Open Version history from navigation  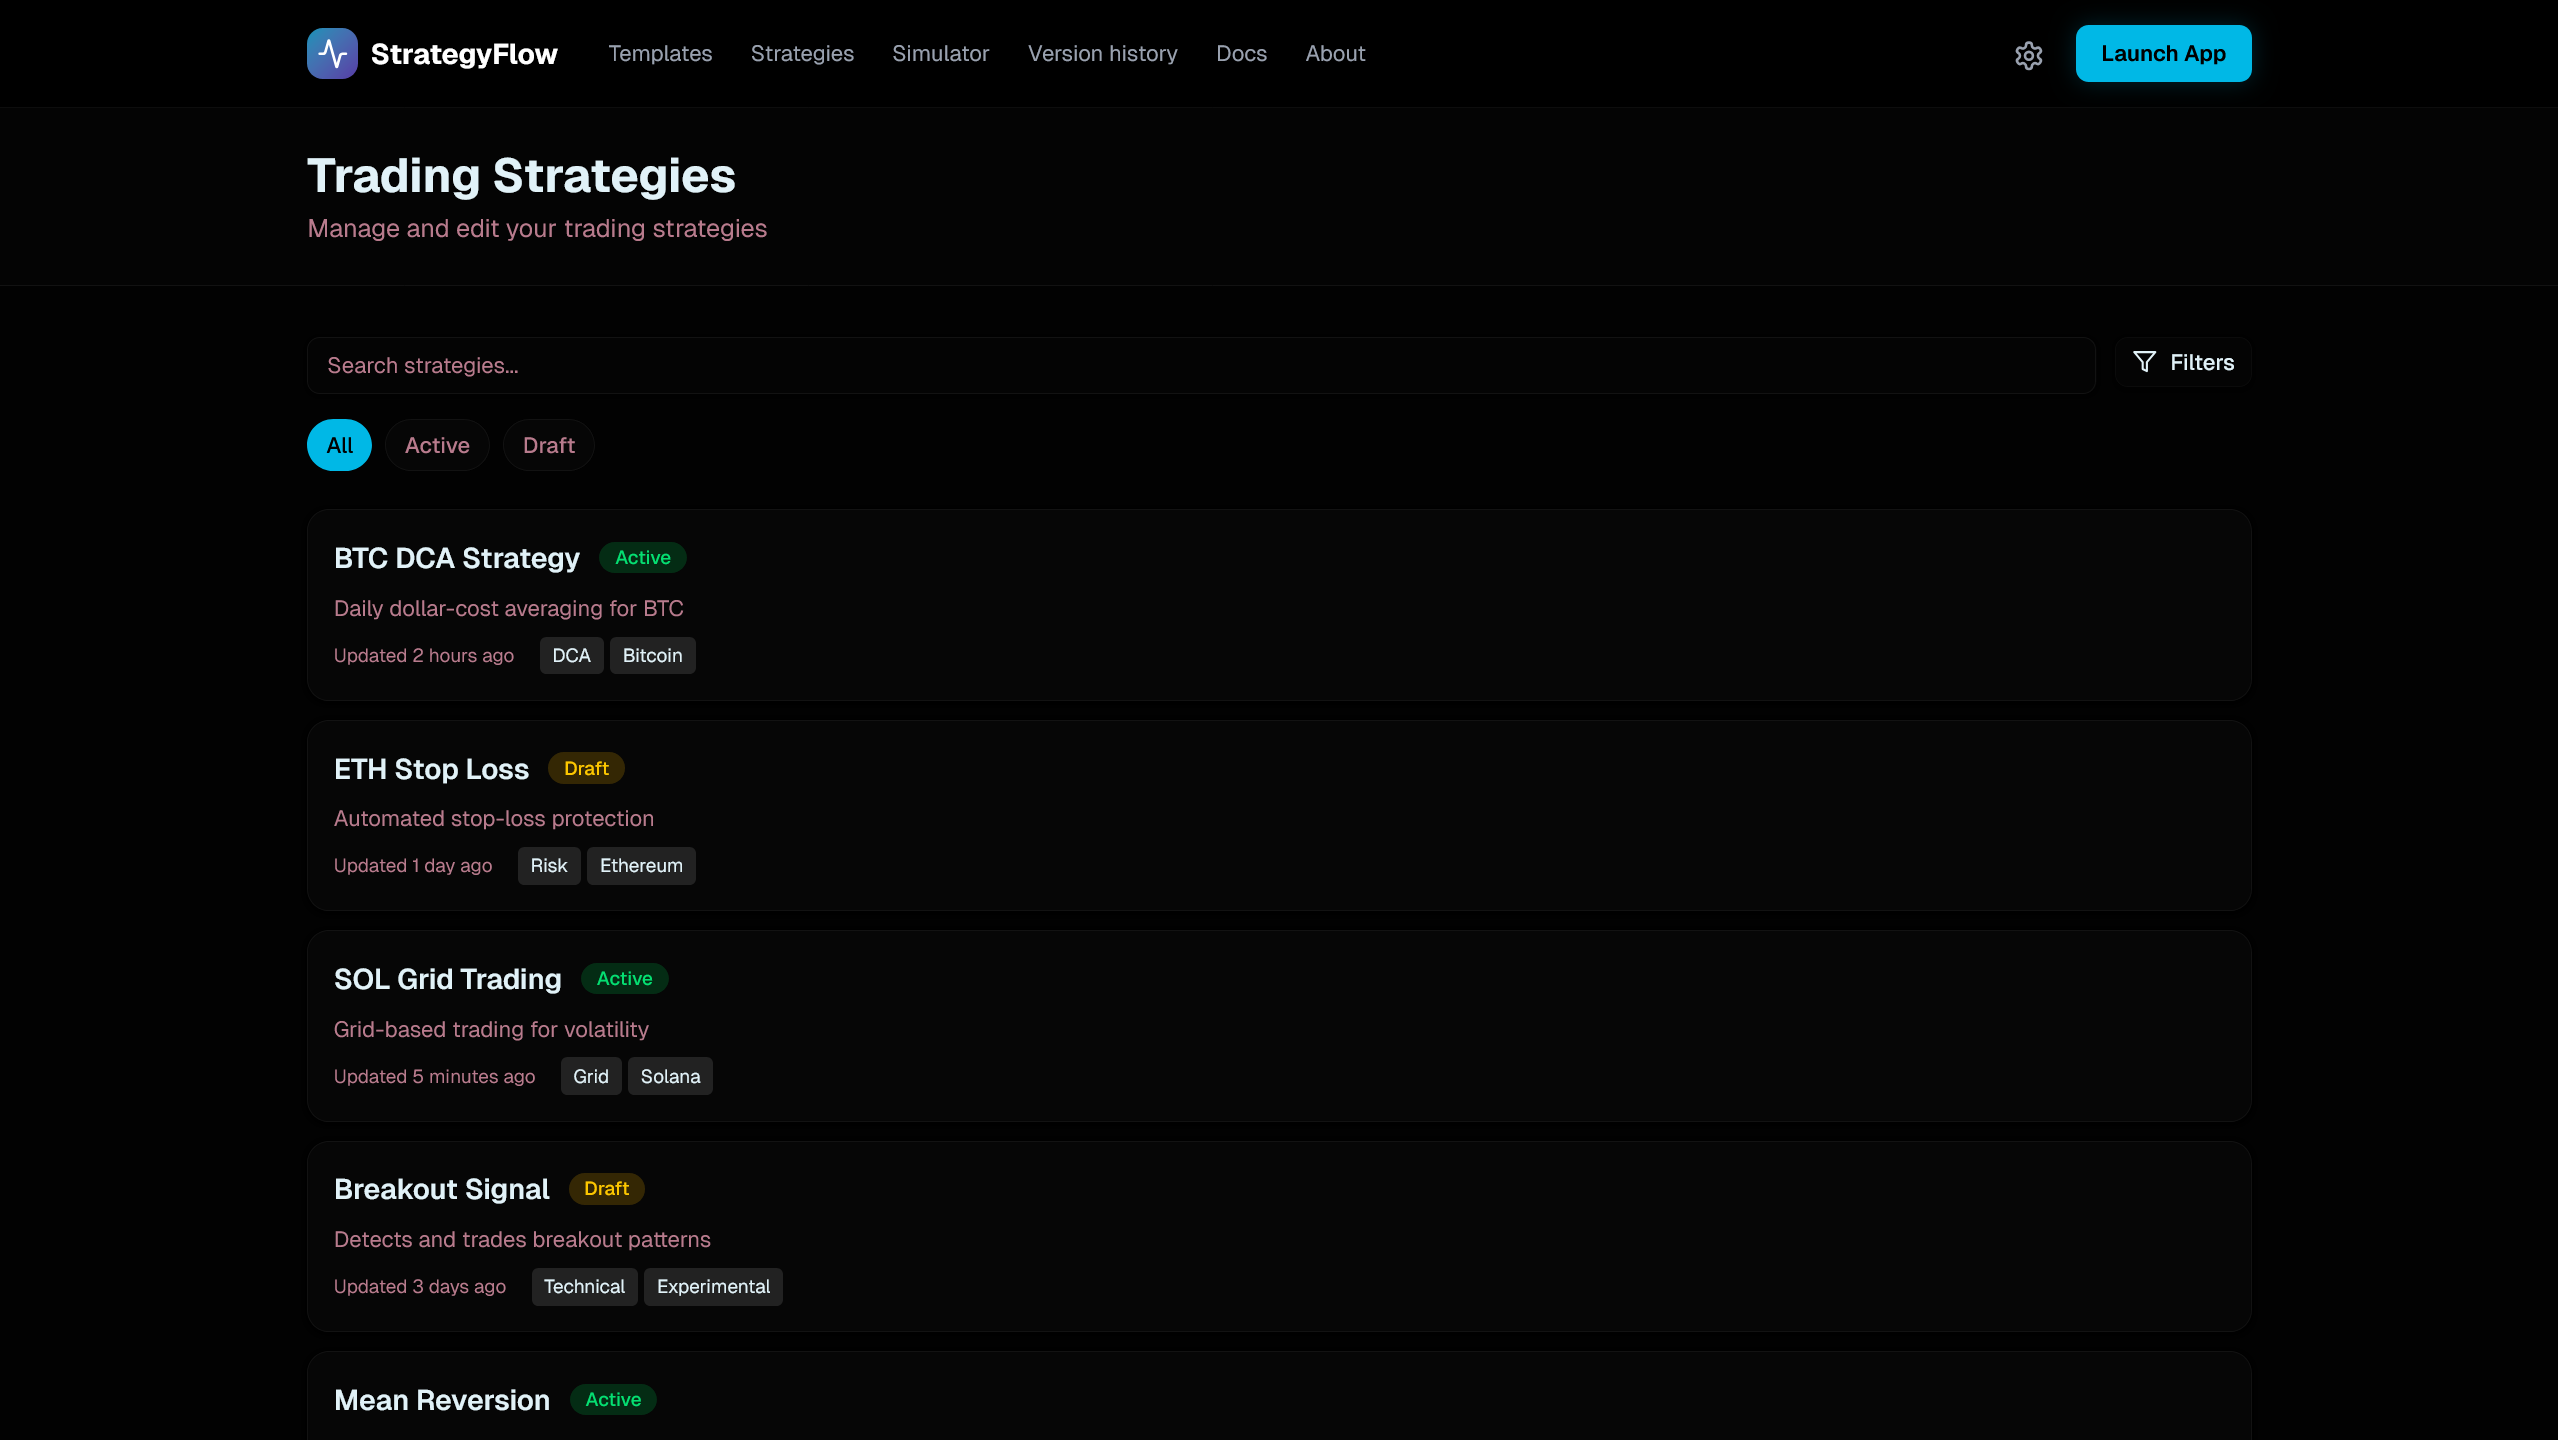pyautogui.click(x=1102, y=54)
